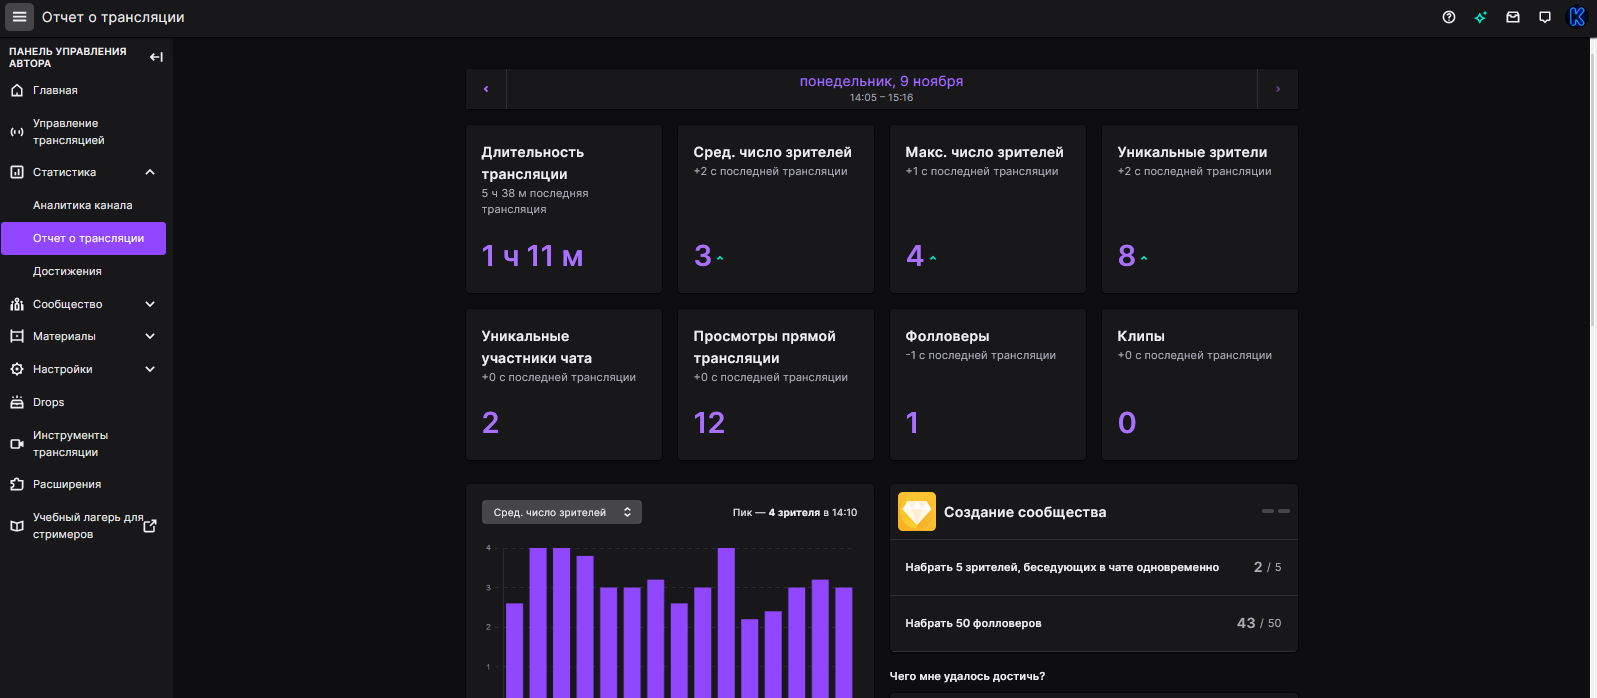Click the book icon for Учебный лагерь
This screenshot has height=698, width=1597.
point(17,526)
